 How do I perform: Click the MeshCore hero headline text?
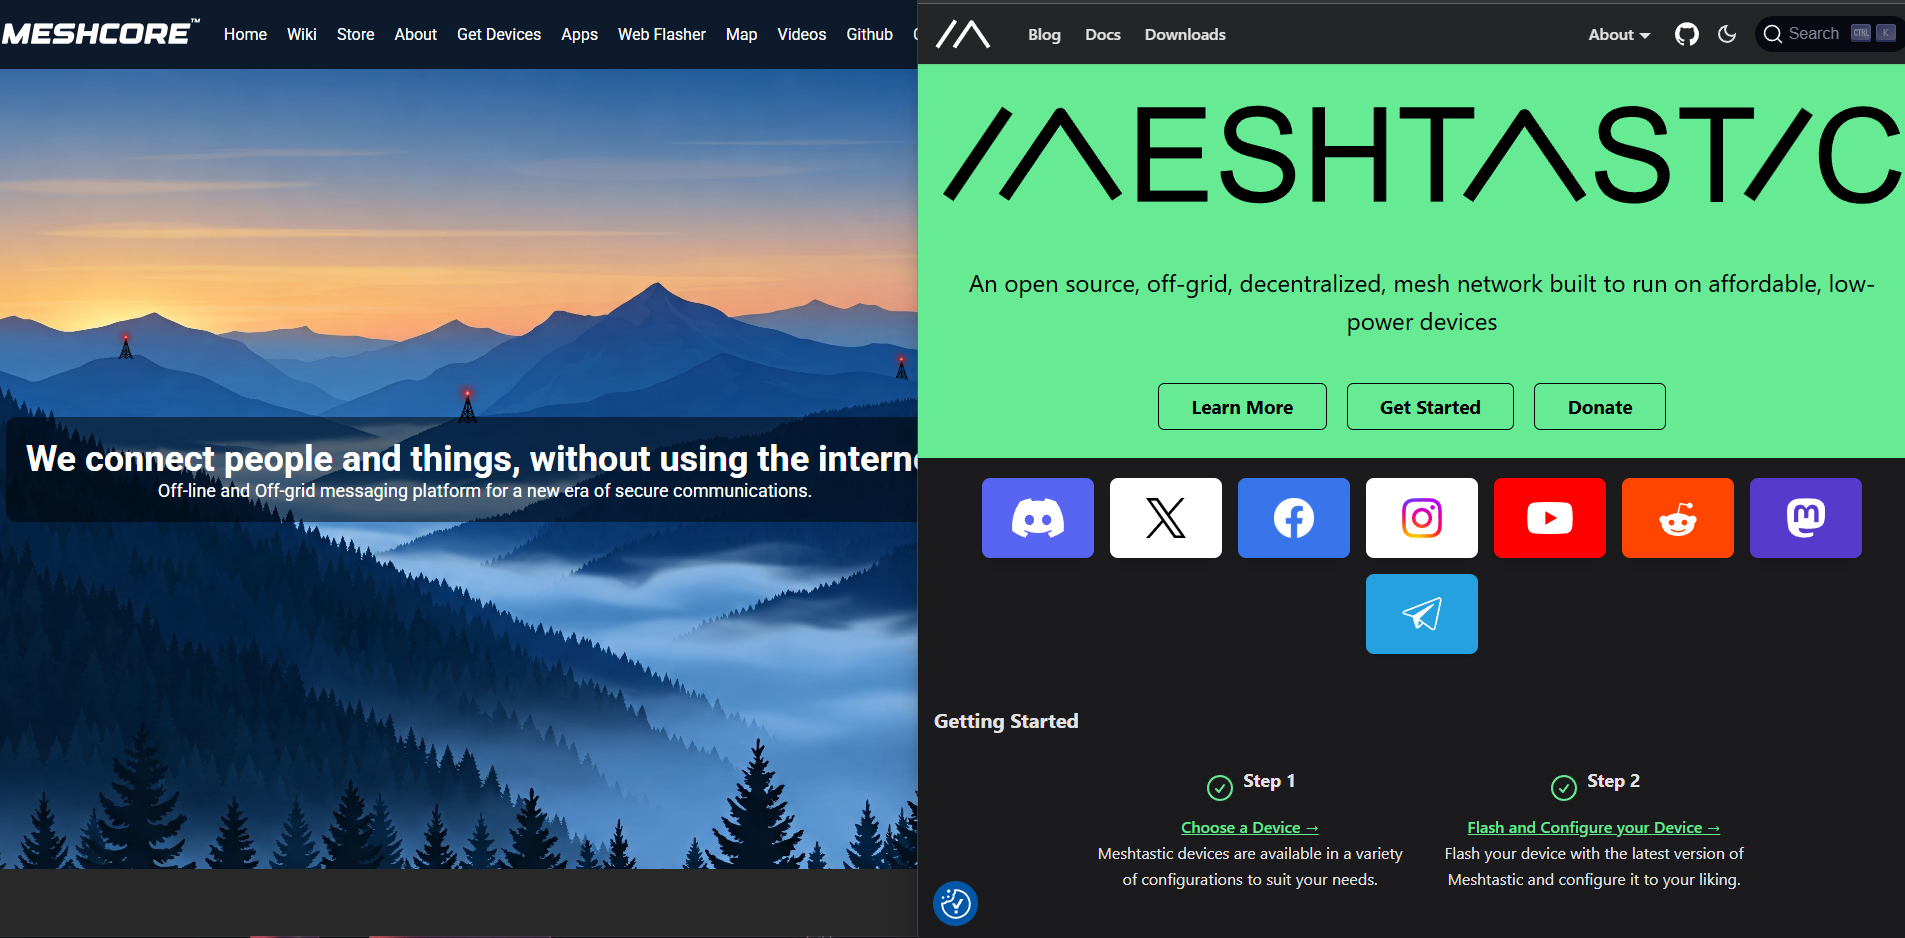click(472, 458)
